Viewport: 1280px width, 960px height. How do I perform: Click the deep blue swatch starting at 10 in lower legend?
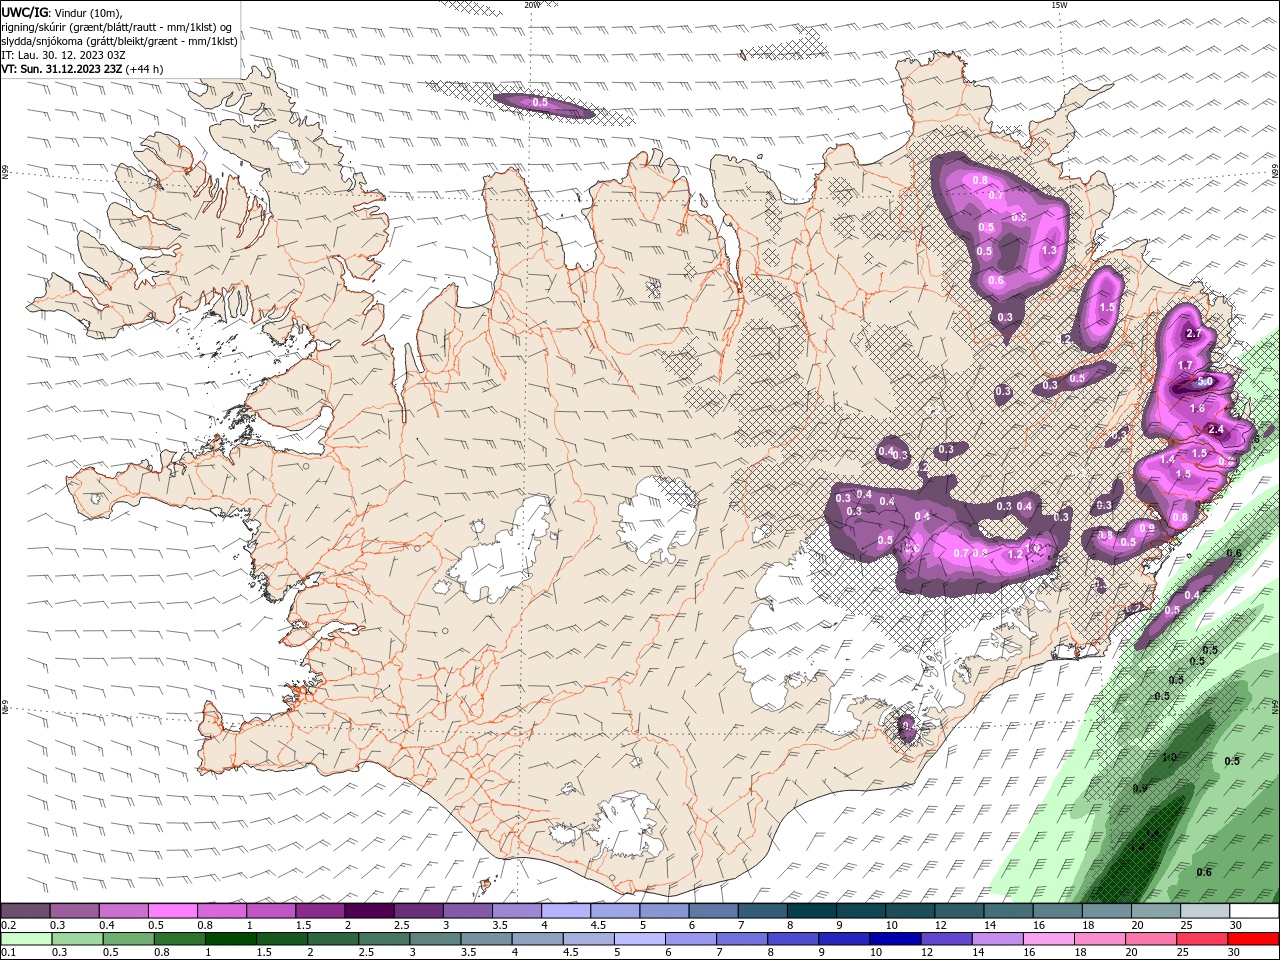[x=895, y=939]
